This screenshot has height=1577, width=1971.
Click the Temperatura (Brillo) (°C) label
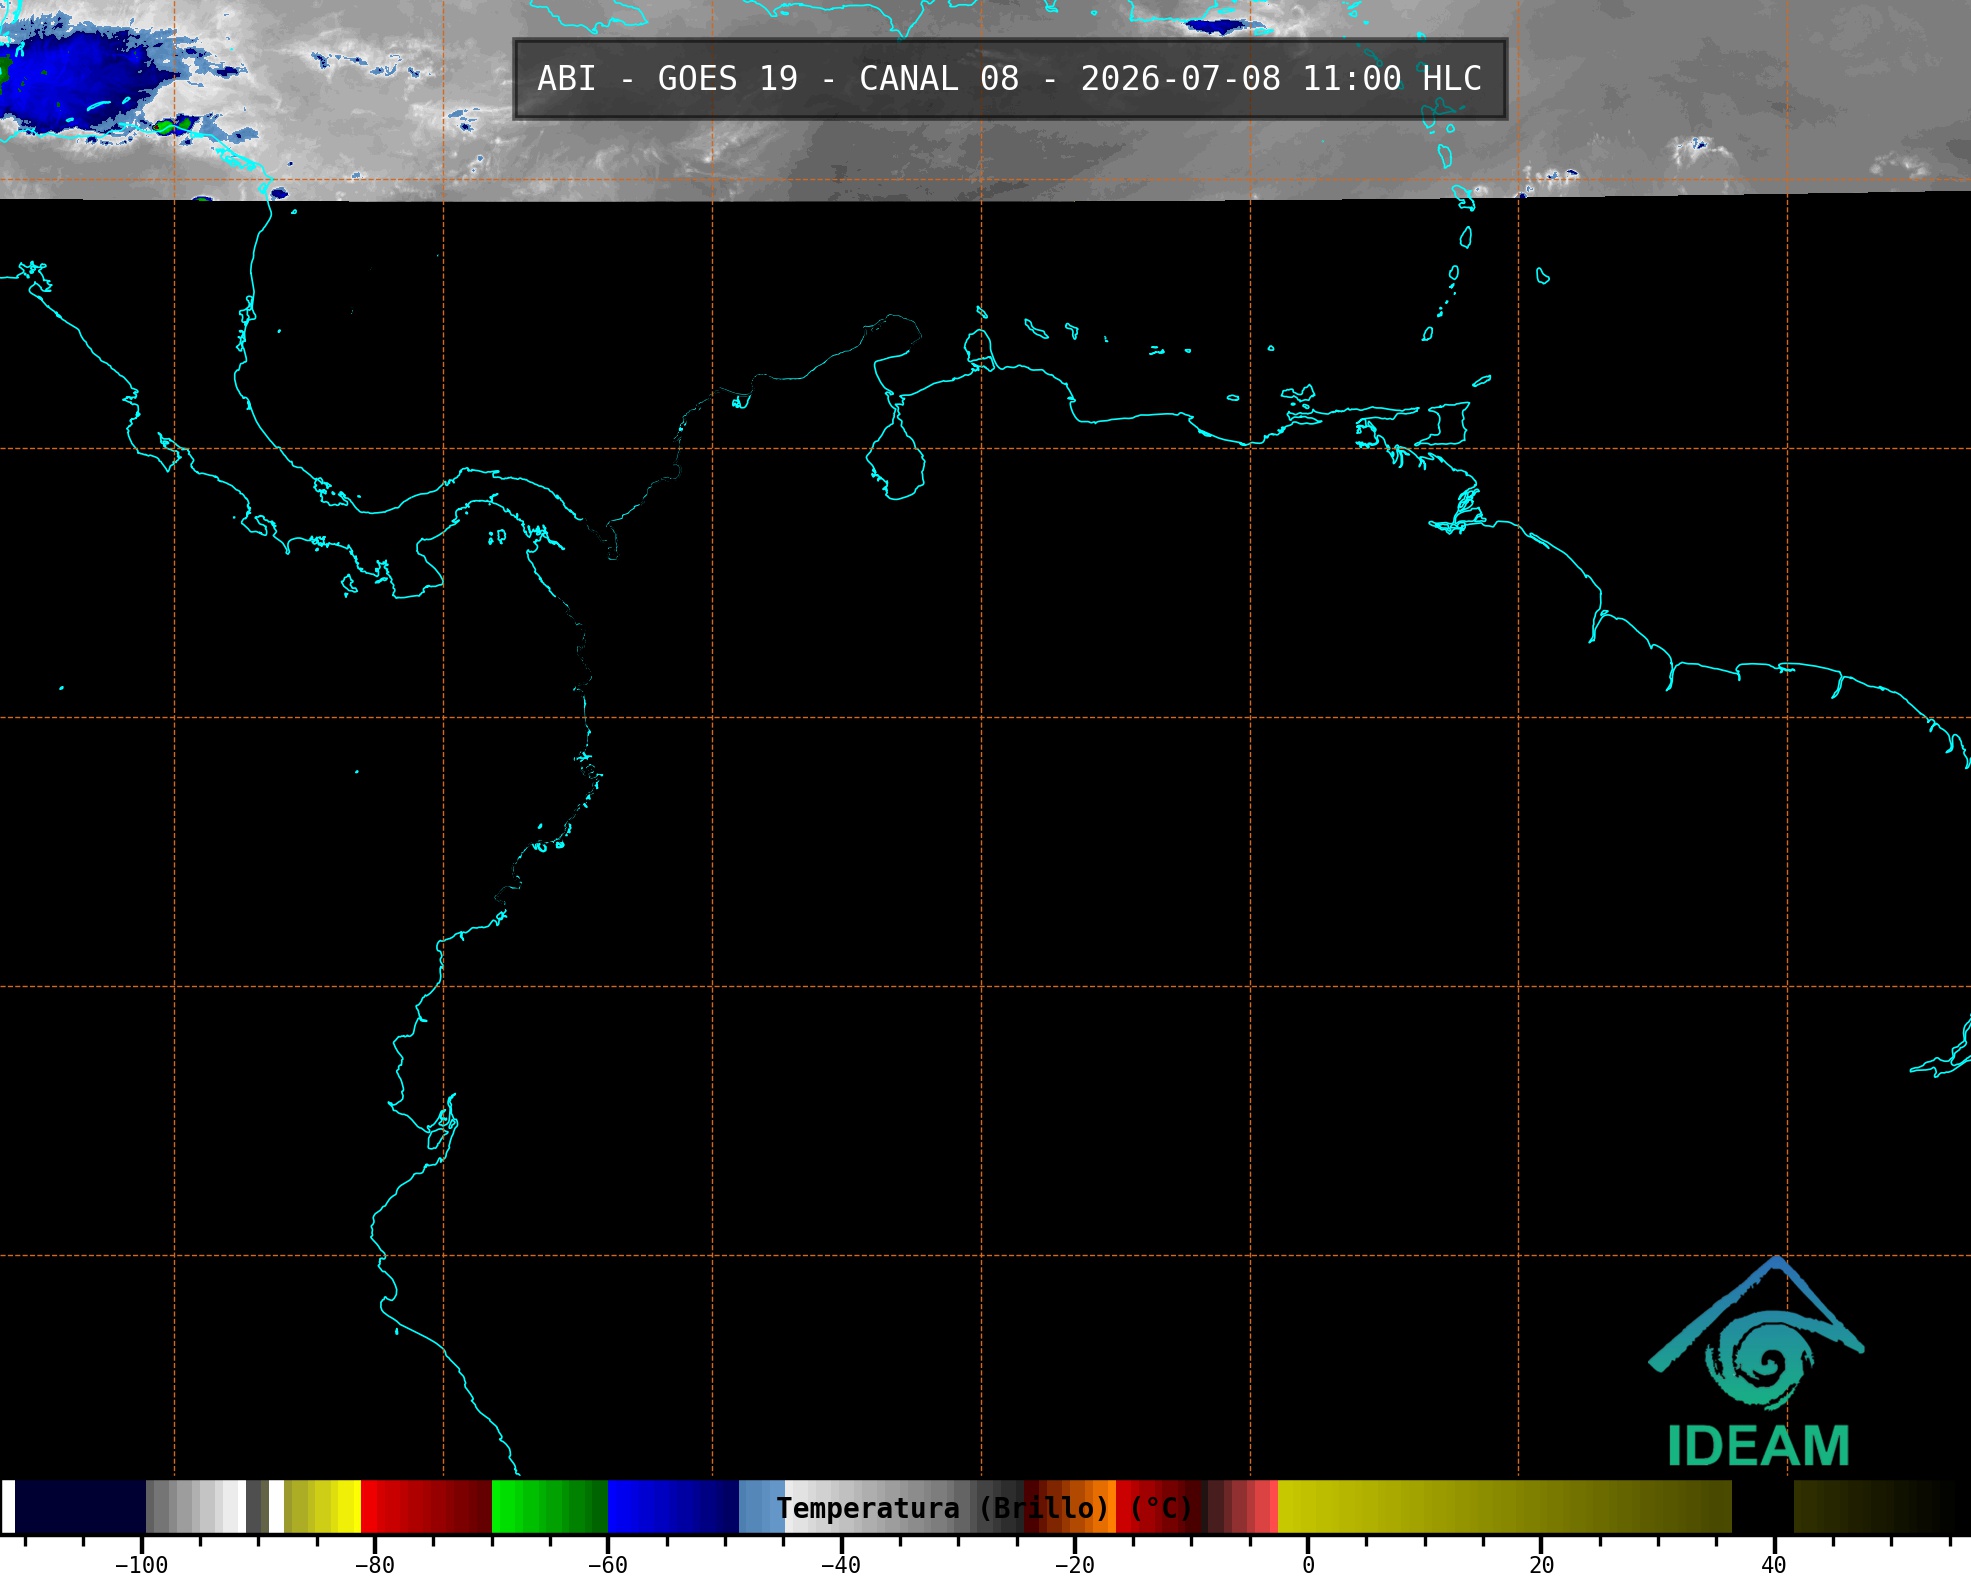point(985,1508)
